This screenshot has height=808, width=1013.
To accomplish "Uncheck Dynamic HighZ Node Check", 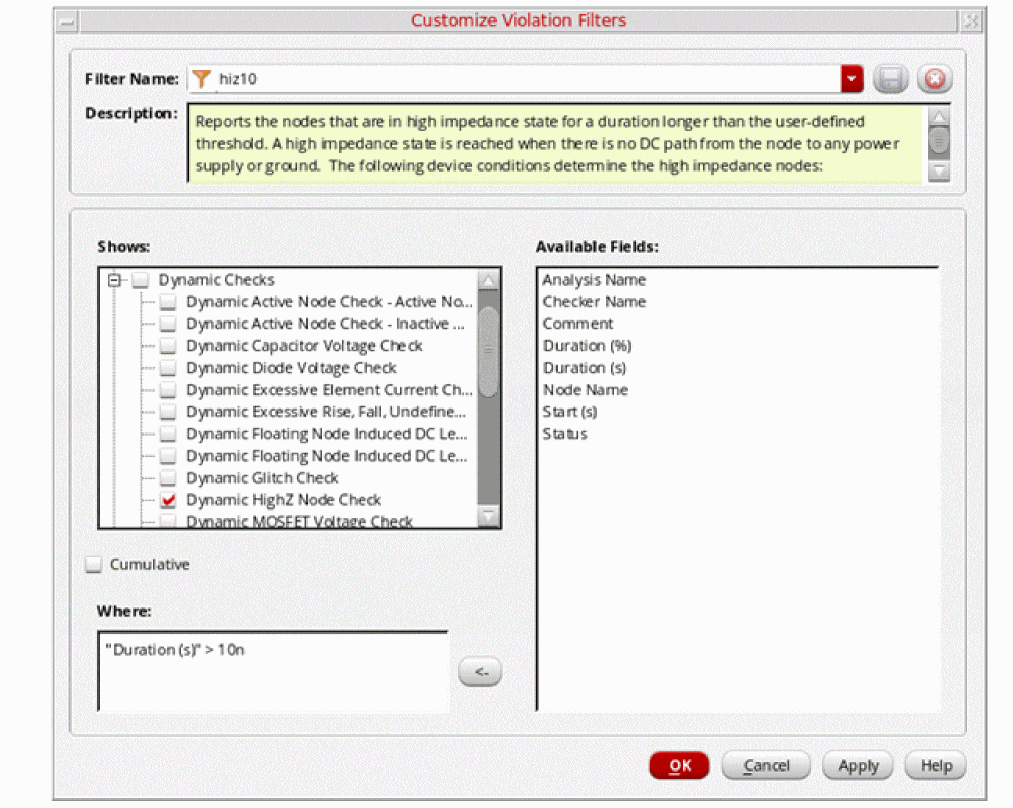I will pos(168,500).
